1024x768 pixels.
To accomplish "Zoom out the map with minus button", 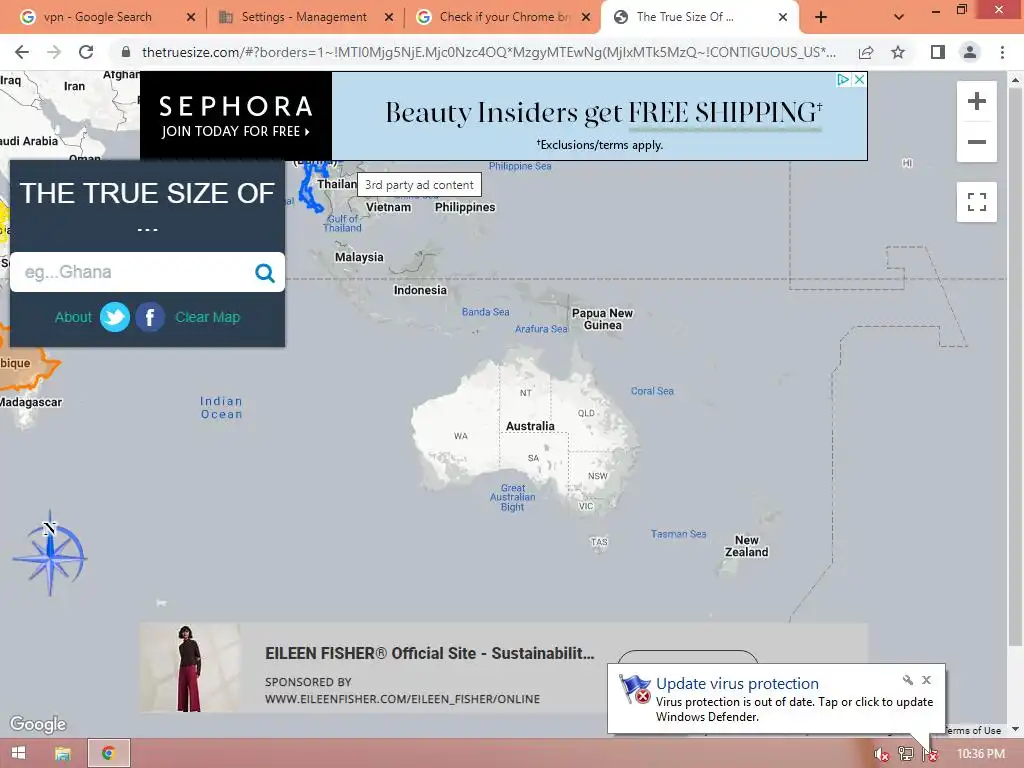I will coord(976,142).
